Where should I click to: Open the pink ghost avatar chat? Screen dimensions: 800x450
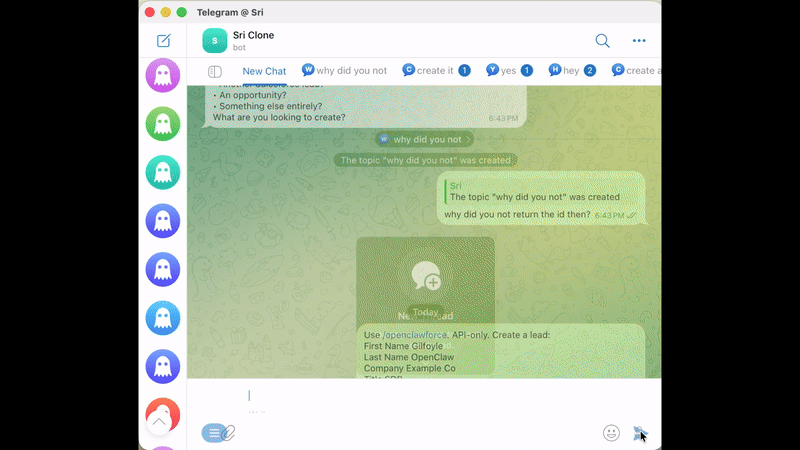tap(163, 76)
